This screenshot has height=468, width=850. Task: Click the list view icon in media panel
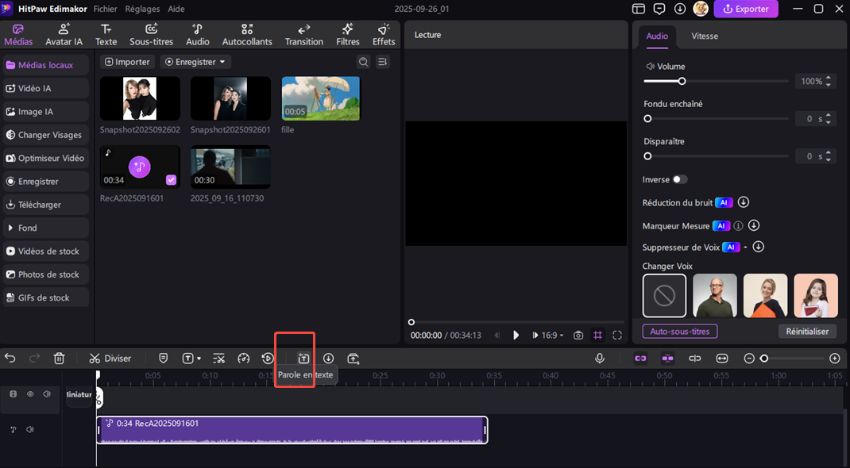coord(382,62)
